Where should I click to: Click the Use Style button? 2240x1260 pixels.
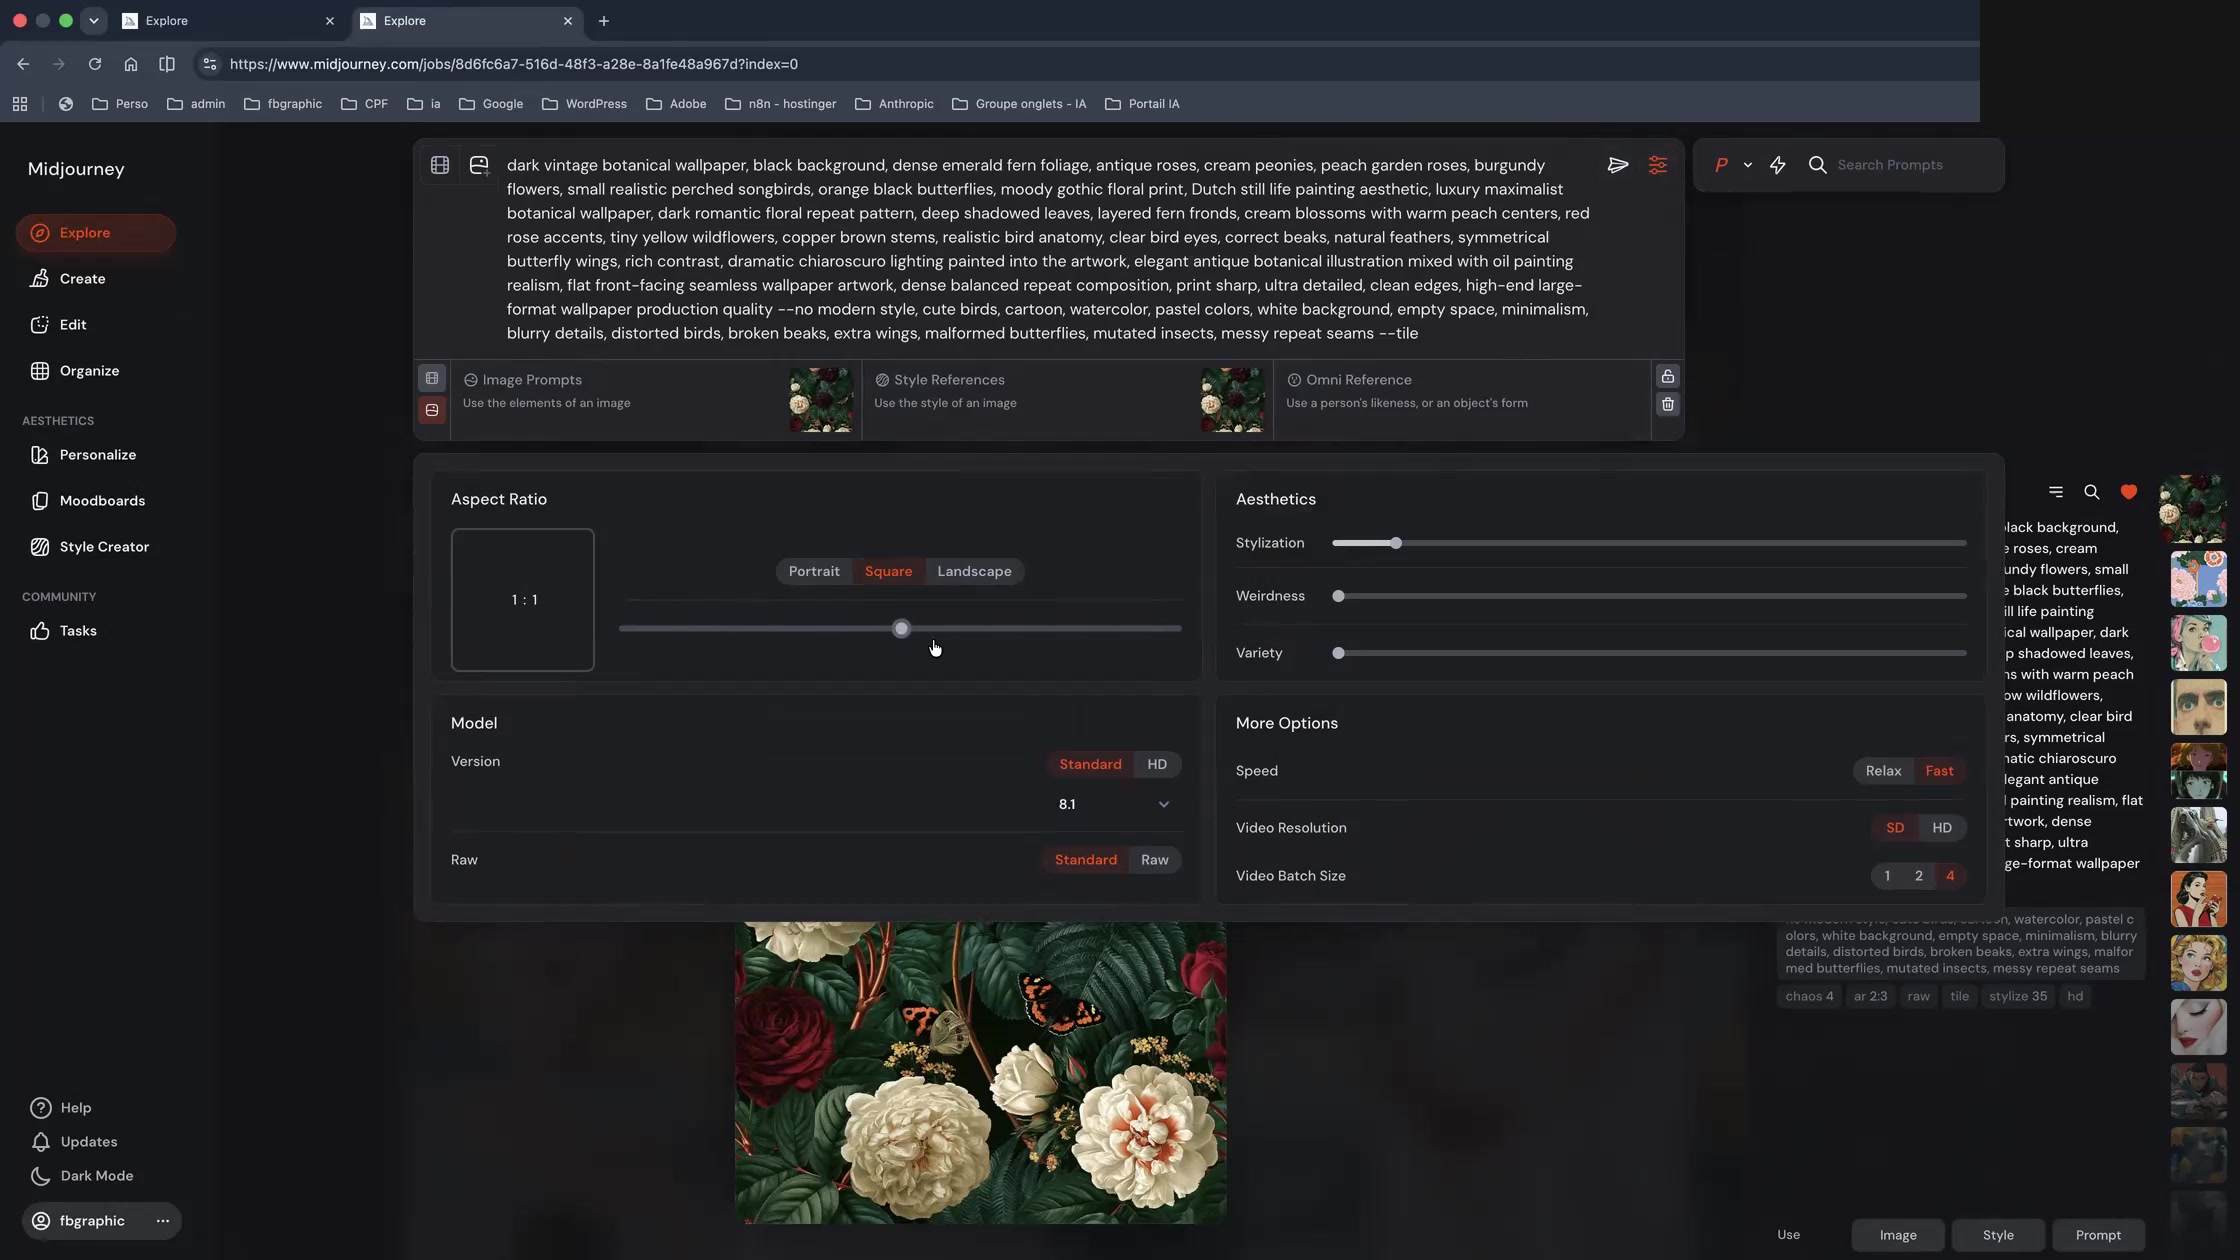(1998, 1236)
